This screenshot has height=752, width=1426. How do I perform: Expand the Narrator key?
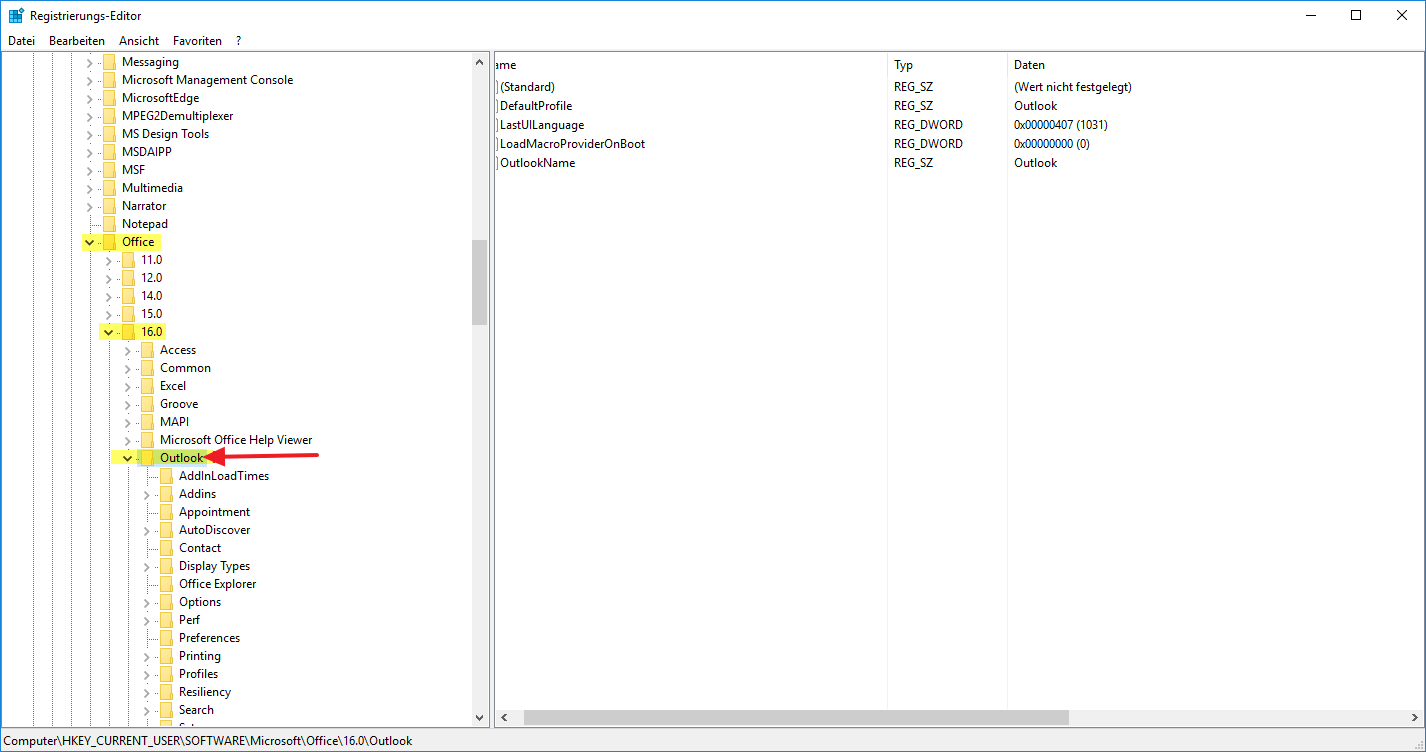[x=90, y=206]
